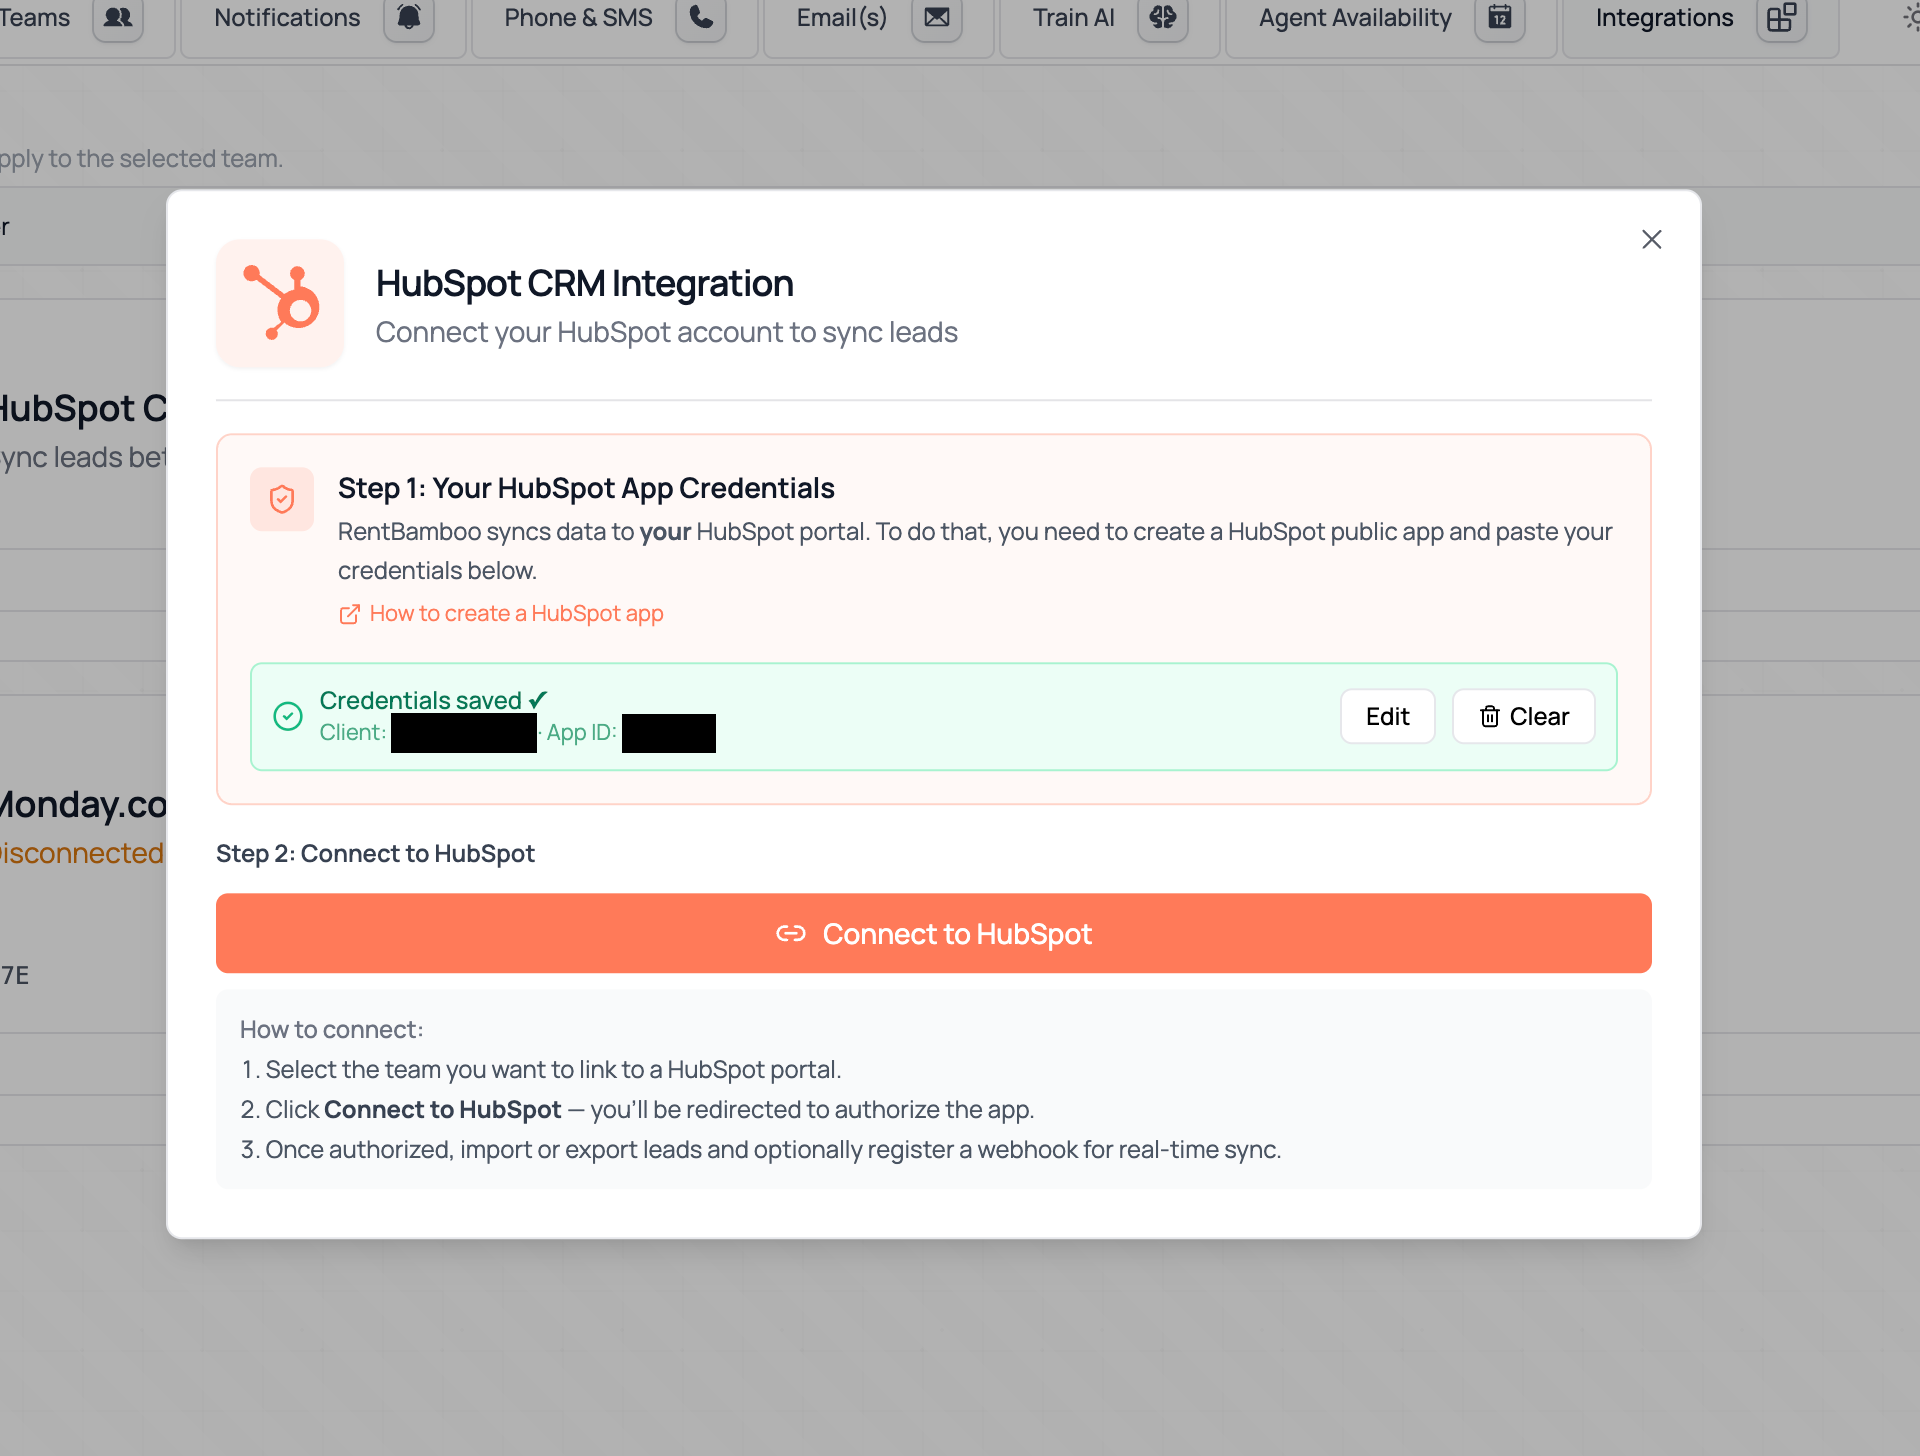Click the Credentials saved status text
This screenshot has width=1920, height=1456.
[434, 700]
